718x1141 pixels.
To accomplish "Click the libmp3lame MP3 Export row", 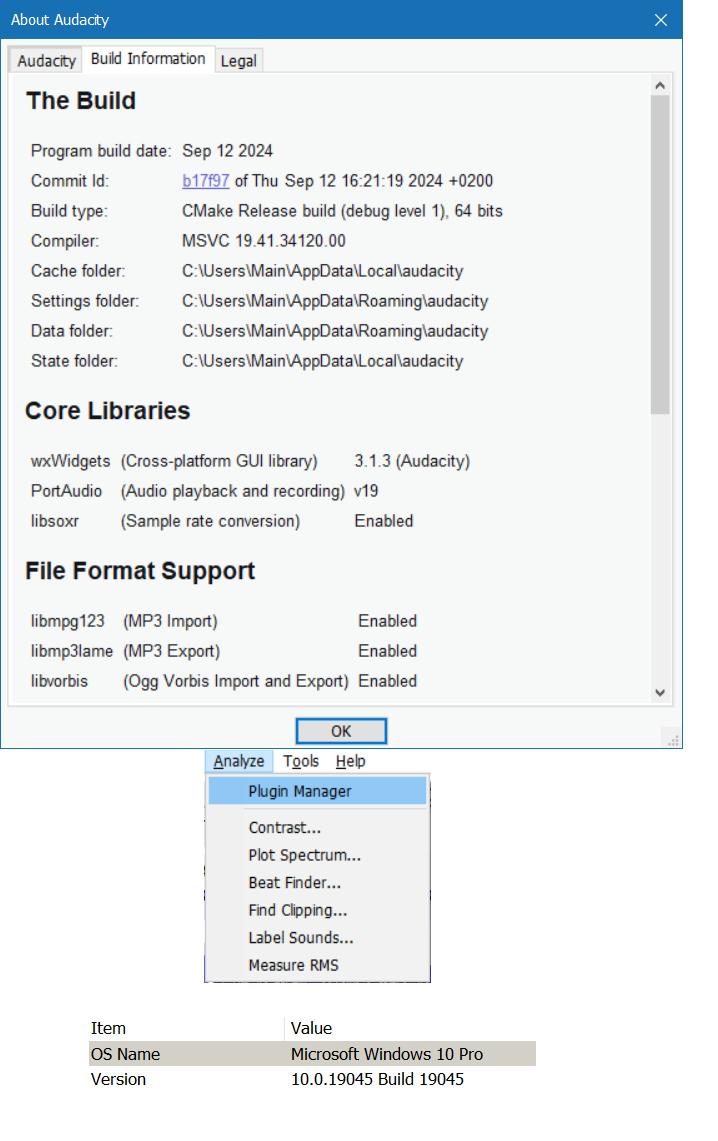I will [223, 651].
